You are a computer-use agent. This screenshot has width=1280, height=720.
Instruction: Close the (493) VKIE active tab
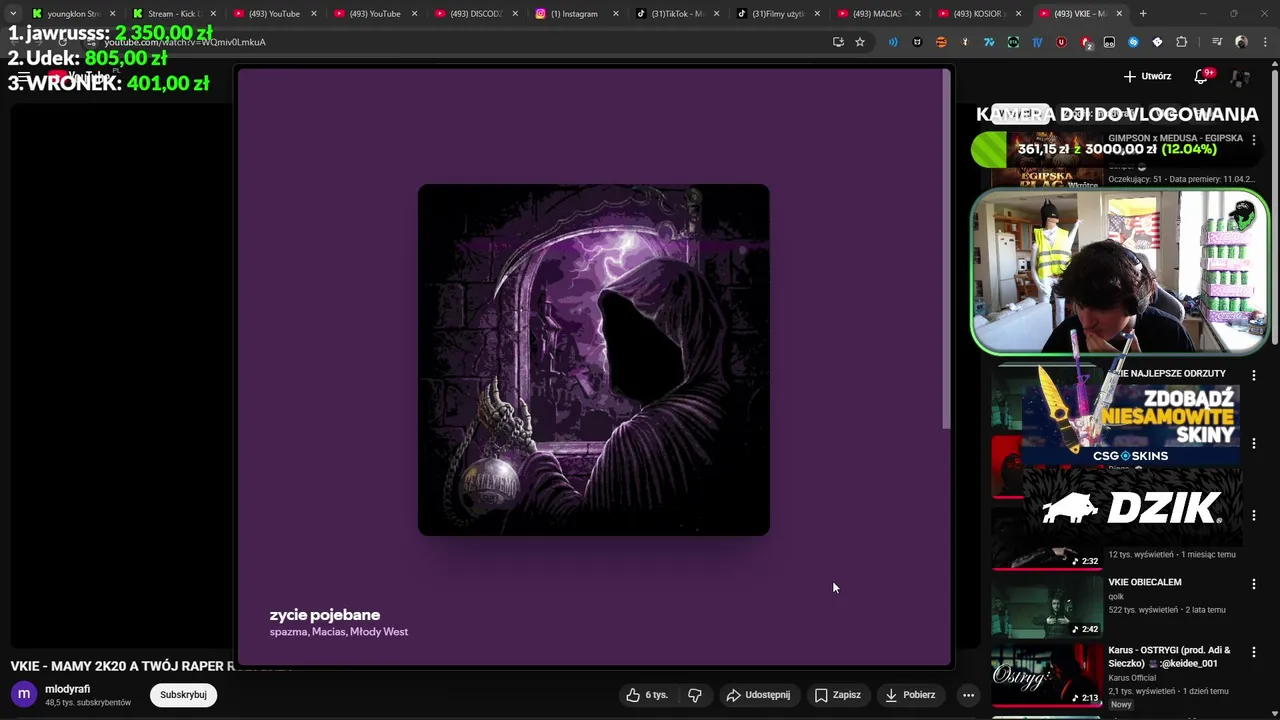(1119, 13)
